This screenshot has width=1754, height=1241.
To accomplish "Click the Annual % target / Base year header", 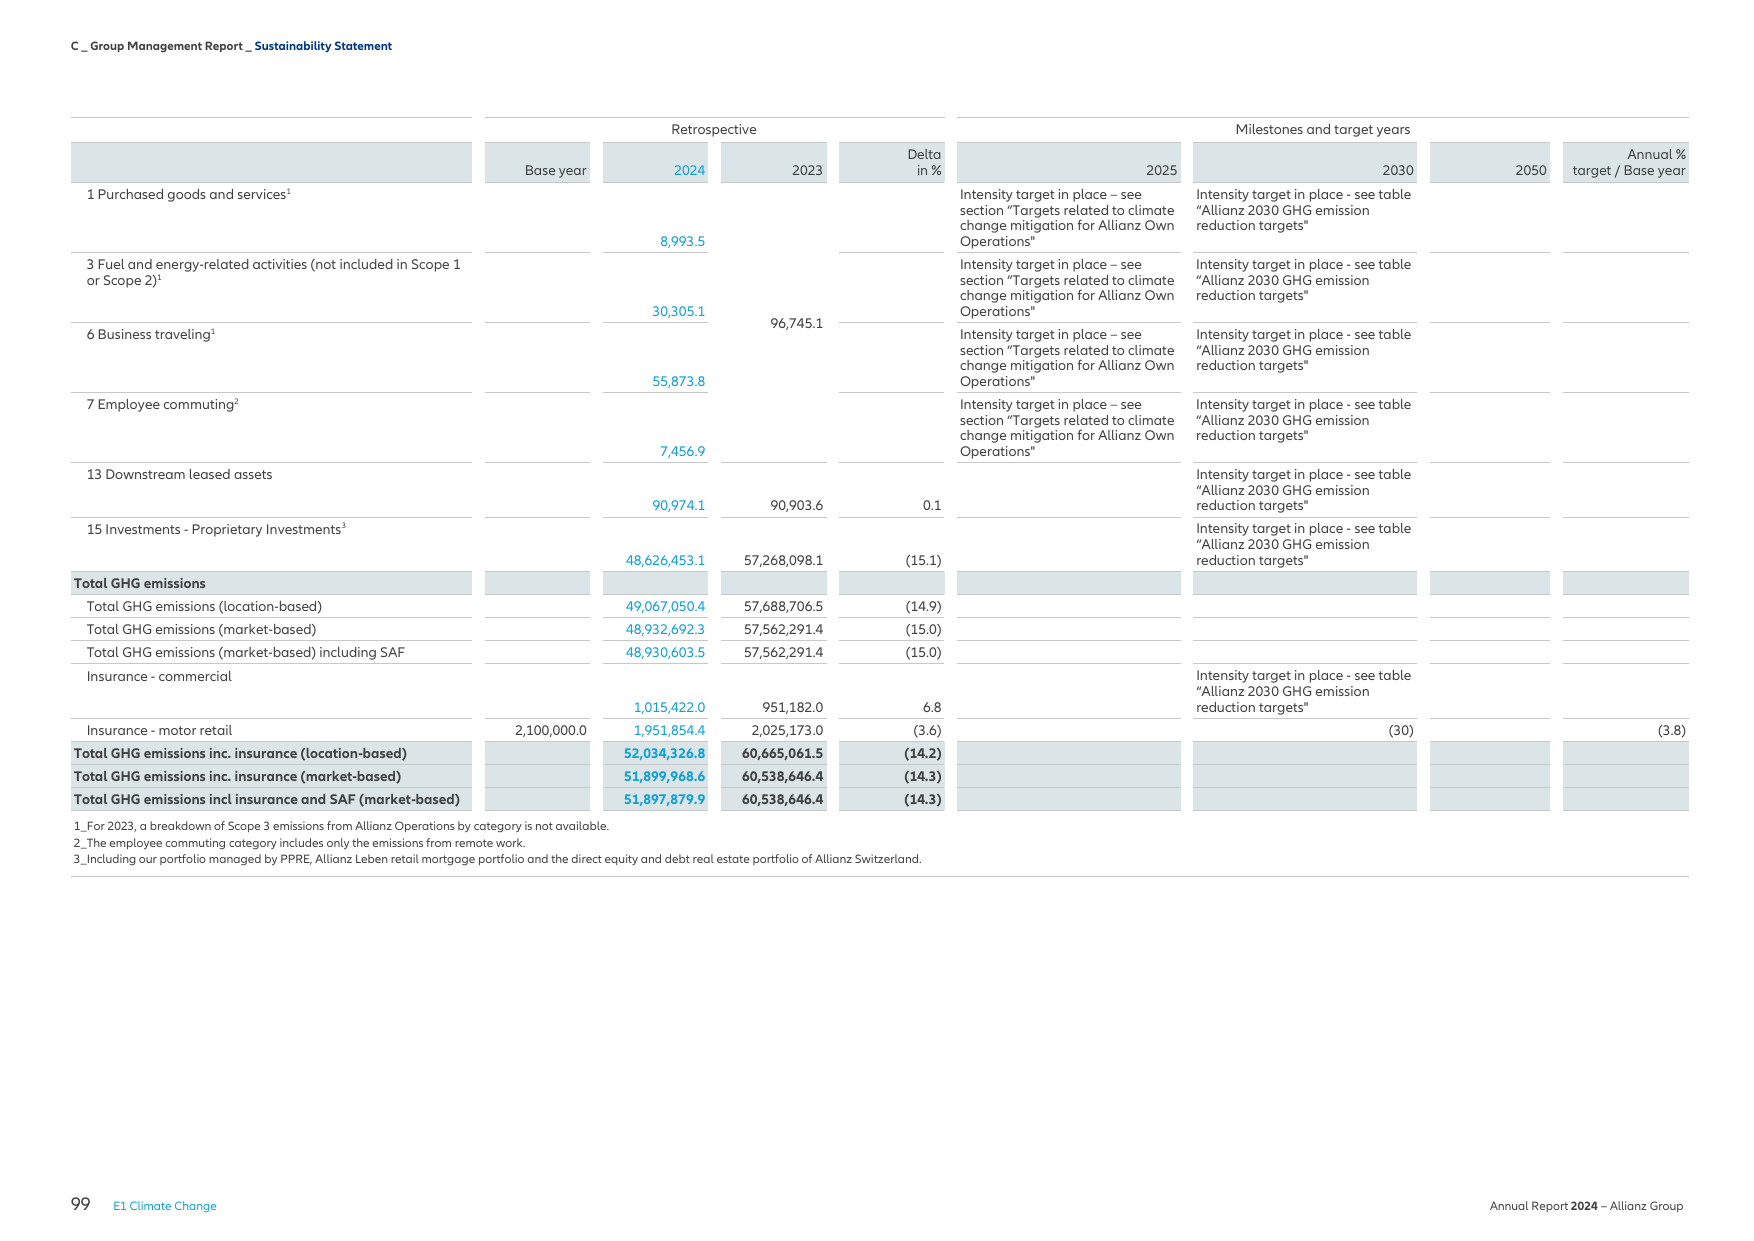I will [1629, 162].
